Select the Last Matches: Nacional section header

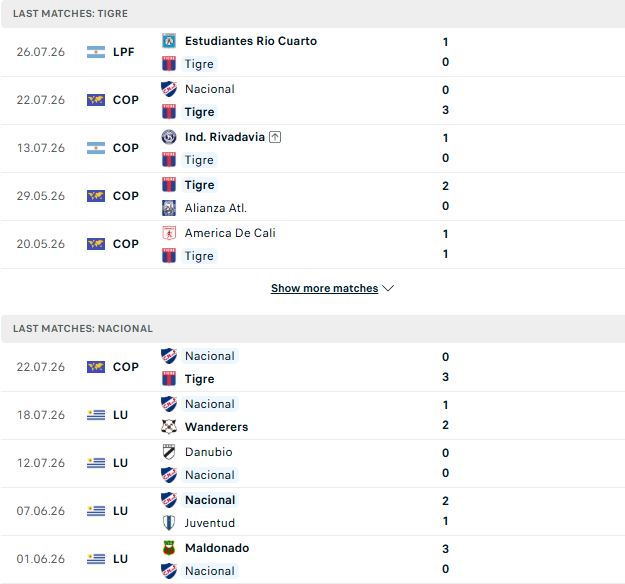[x=313, y=329]
